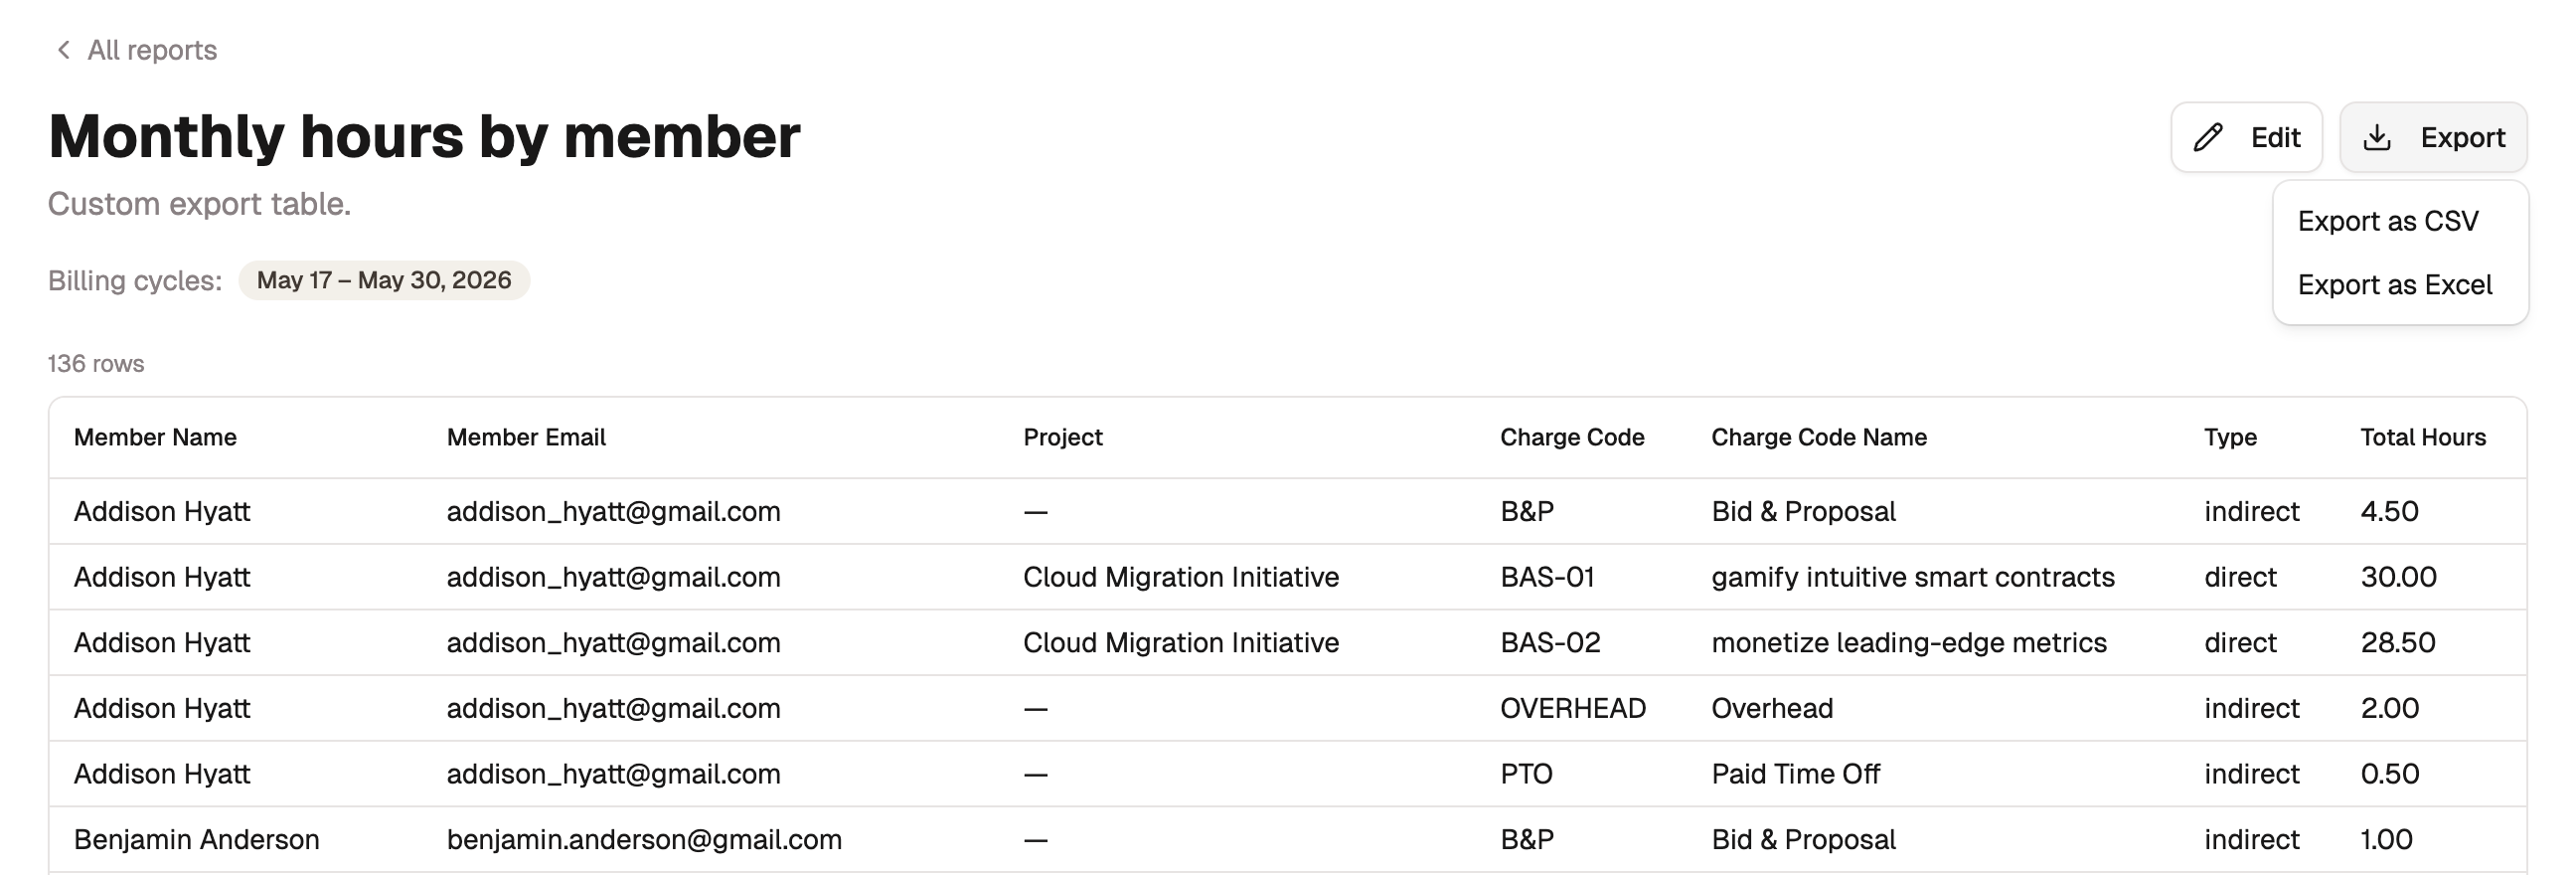Click the 28.50 total hours value
The image size is (2576, 875).
click(x=2397, y=642)
